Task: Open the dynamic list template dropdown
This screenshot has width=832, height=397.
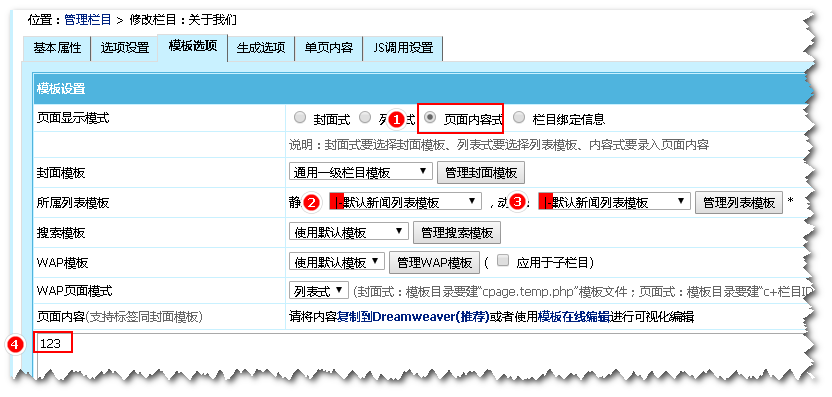Action: click(614, 202)
